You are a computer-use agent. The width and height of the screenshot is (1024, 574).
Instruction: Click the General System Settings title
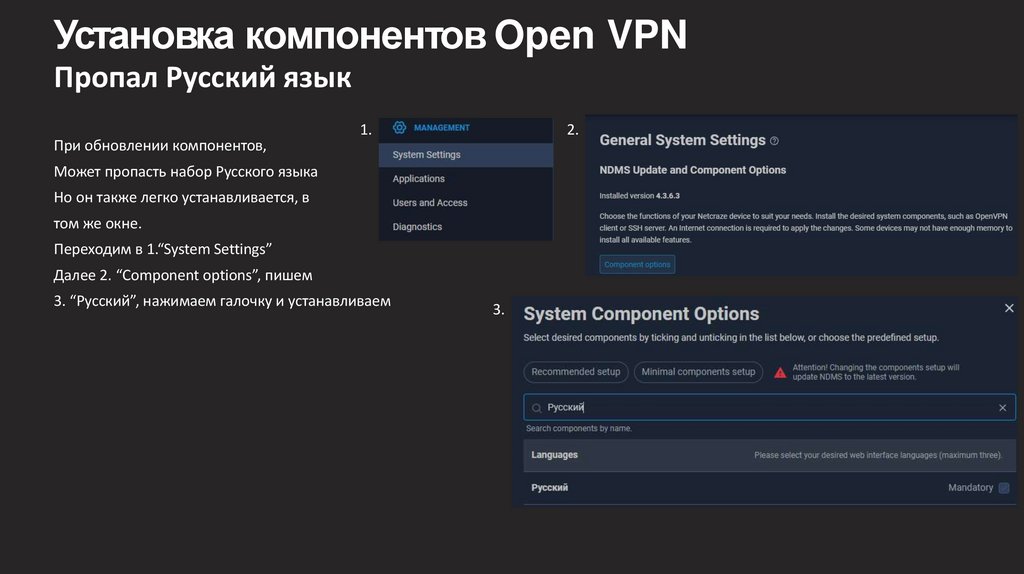pos(682,140)
